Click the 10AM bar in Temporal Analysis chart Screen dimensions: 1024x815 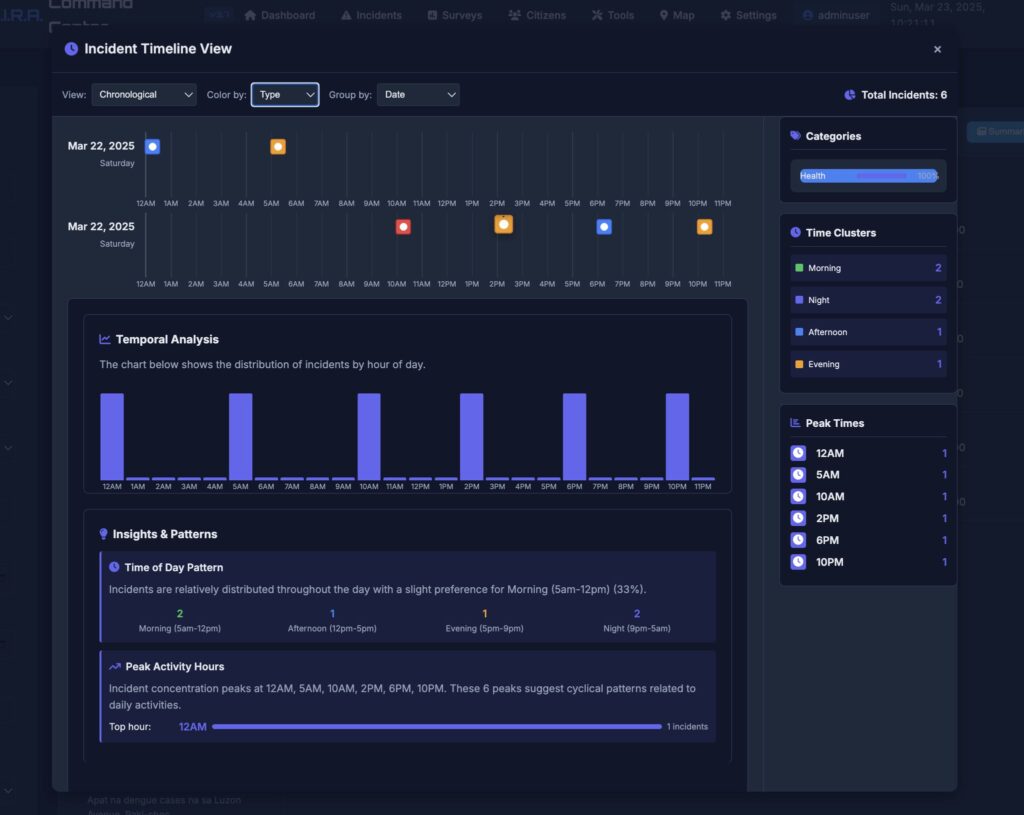[x=369, y=436]
